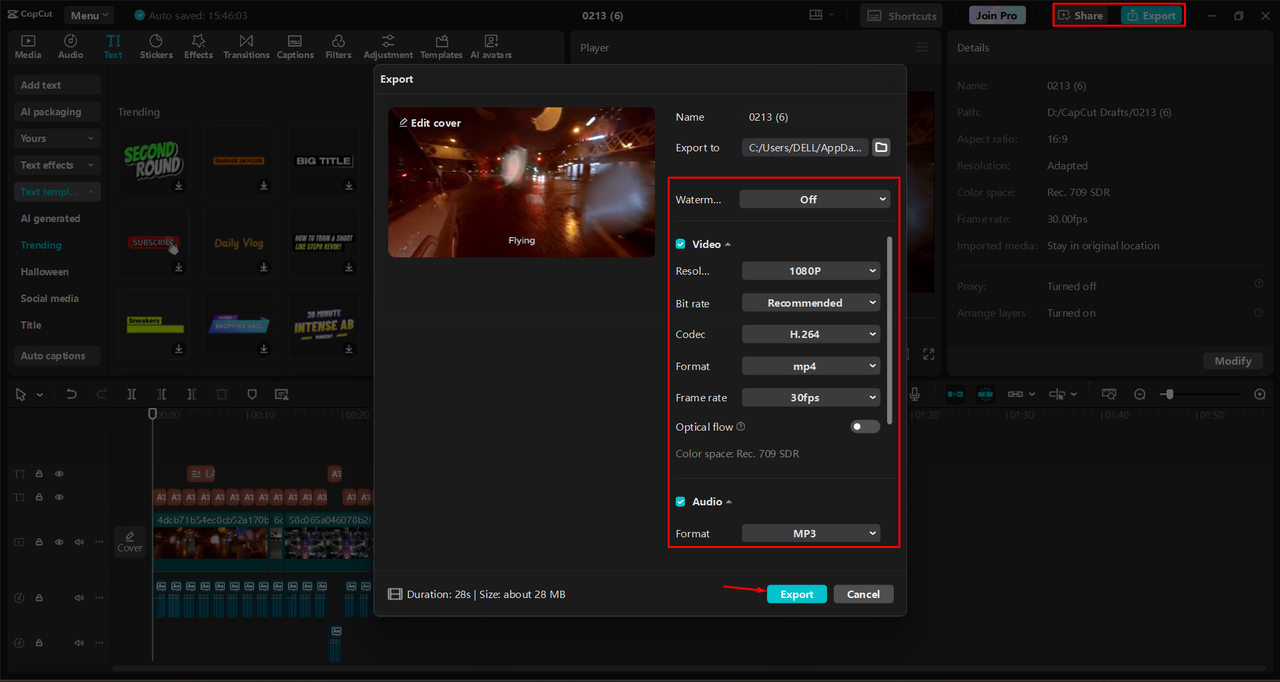The image size is (1280, 682).
Task: Mute the main video track audio
Action: point(79,542)
